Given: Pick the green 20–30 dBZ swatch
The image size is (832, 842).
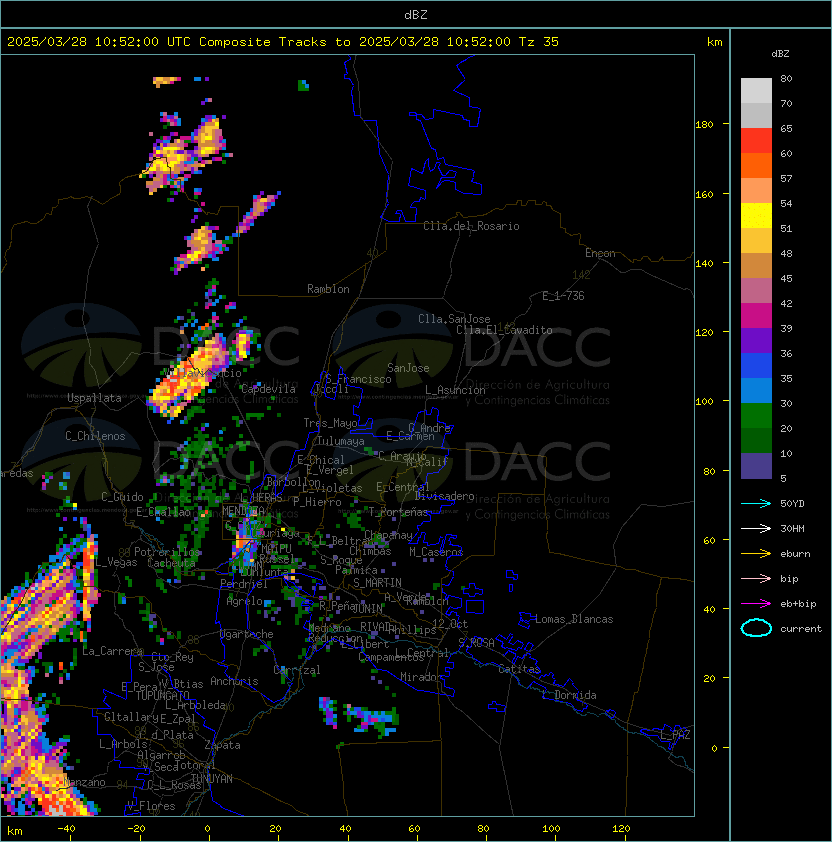Looking at the screenshot, I should [x=756, y=416].
